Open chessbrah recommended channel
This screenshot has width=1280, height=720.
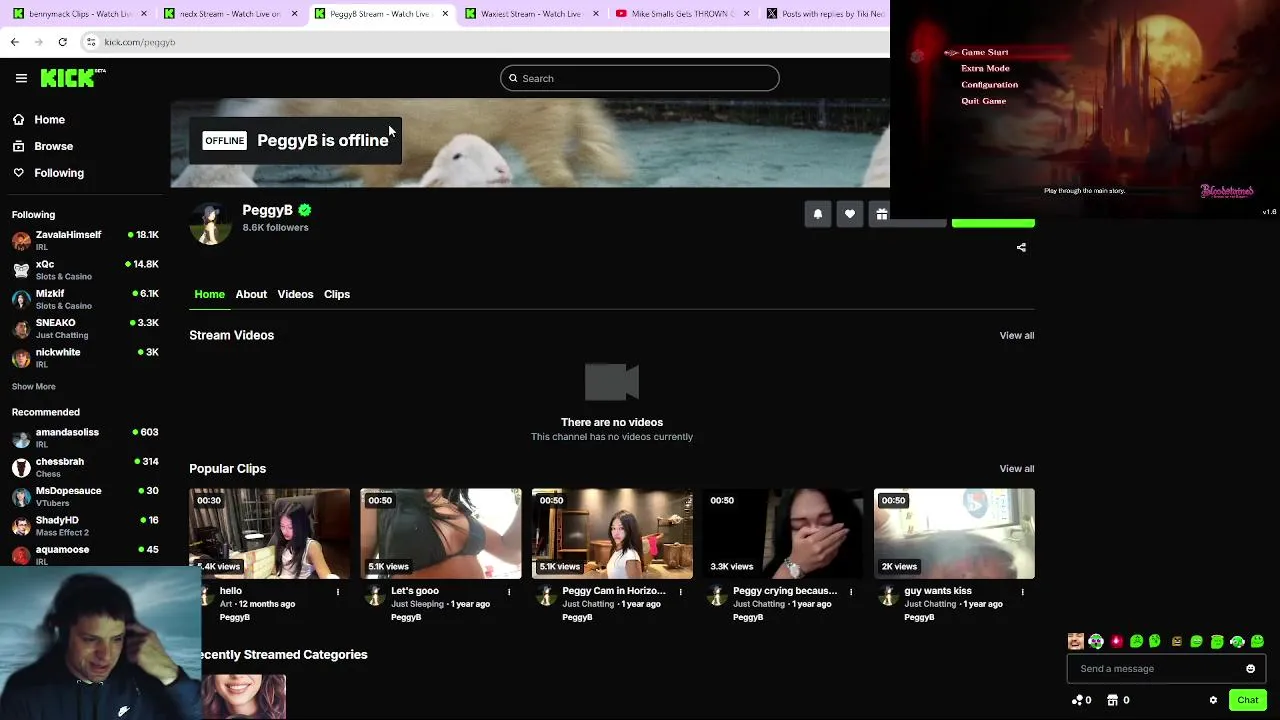tap(85, 467)
